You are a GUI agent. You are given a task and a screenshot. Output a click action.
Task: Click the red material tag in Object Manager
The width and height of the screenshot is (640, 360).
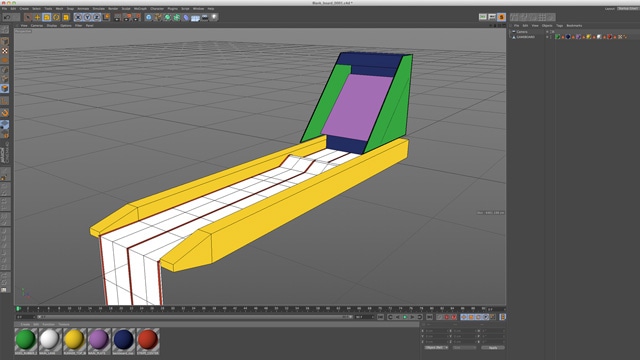coord(610,37)
